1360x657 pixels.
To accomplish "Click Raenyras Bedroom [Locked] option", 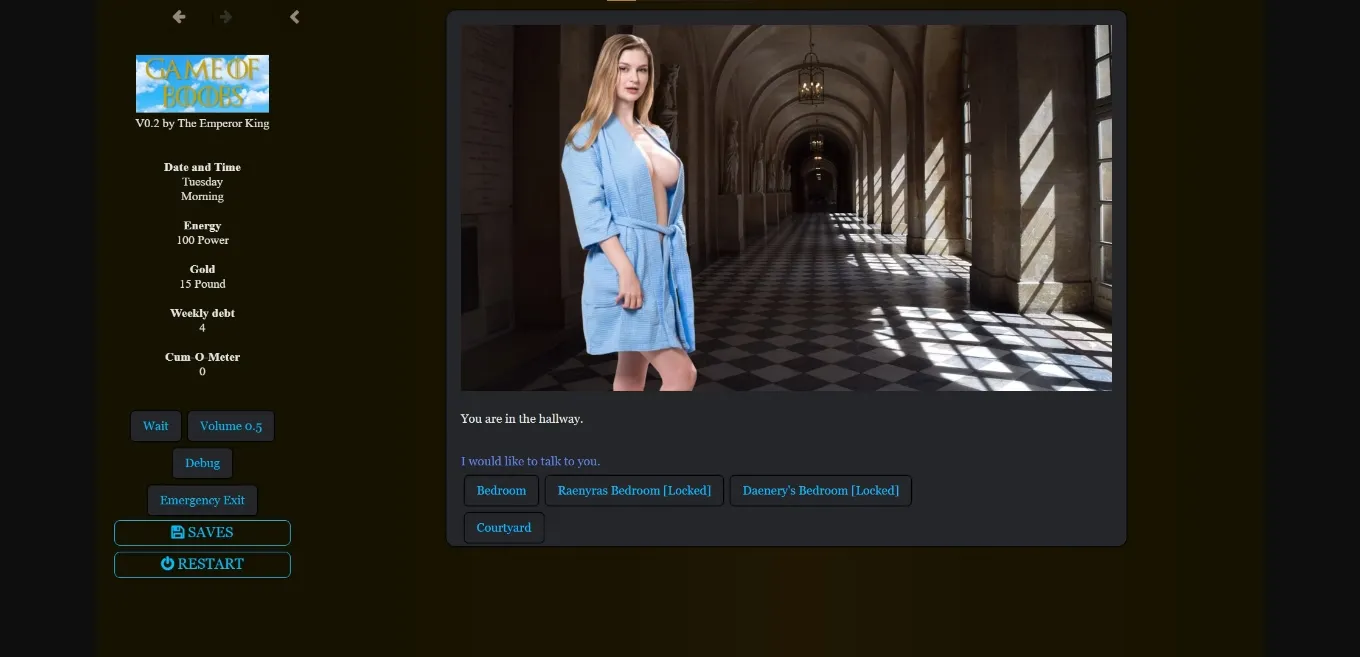I will pos(634,490).
